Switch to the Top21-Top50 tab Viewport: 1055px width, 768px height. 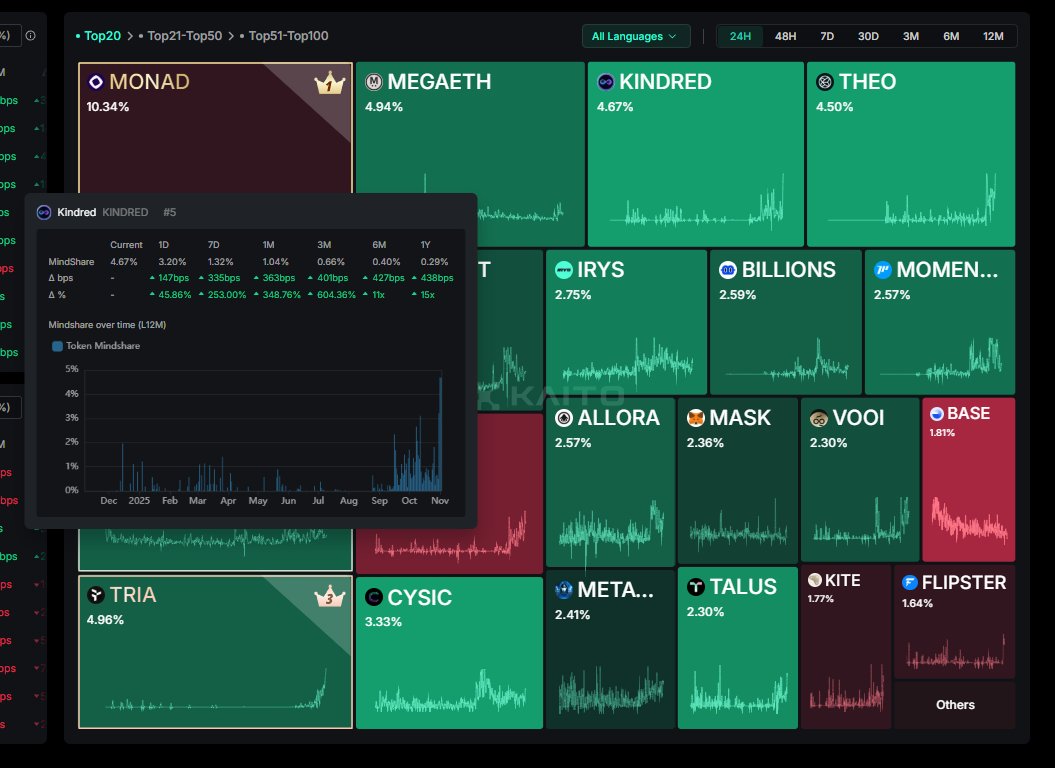tap(184, 36)
